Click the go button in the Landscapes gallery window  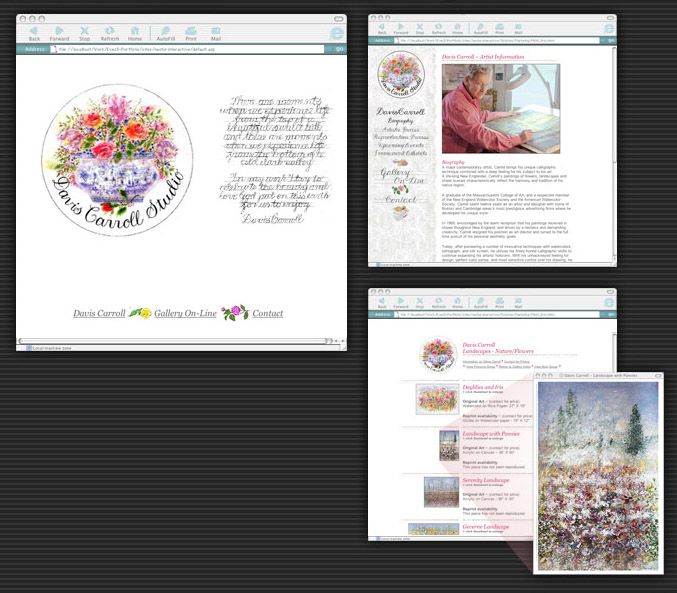pos(611,314)
